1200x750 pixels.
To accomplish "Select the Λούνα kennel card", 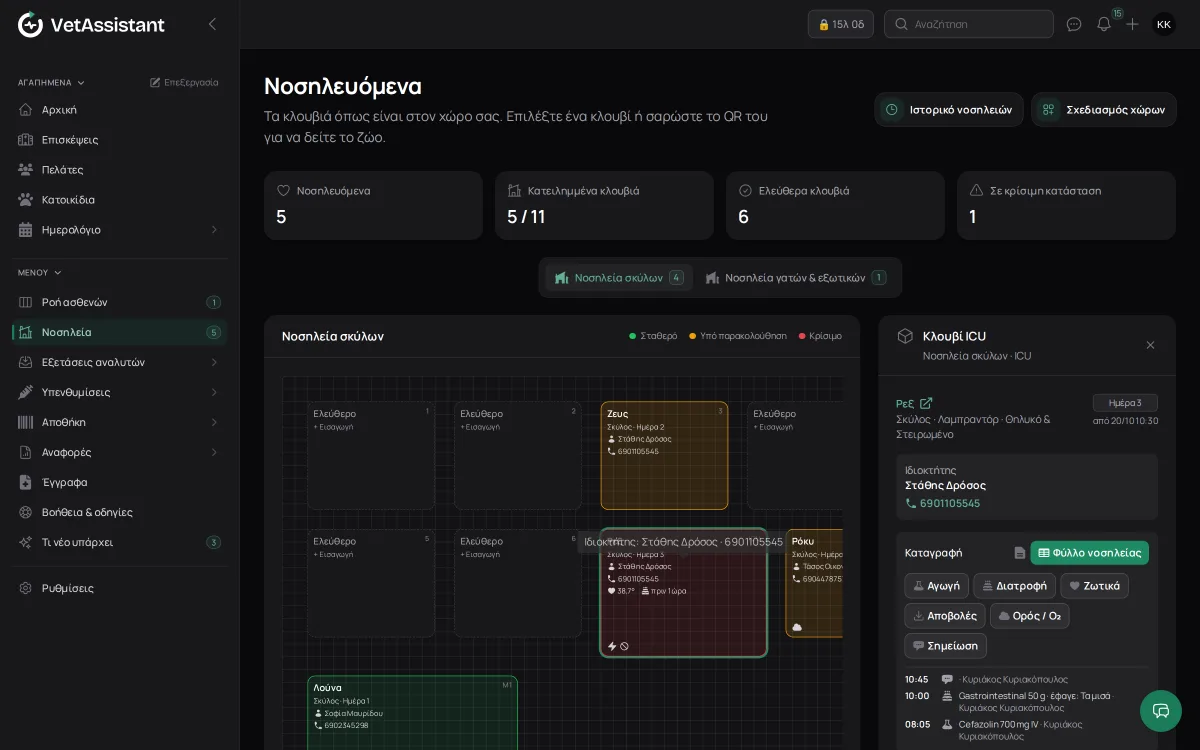I will point(412,712).
